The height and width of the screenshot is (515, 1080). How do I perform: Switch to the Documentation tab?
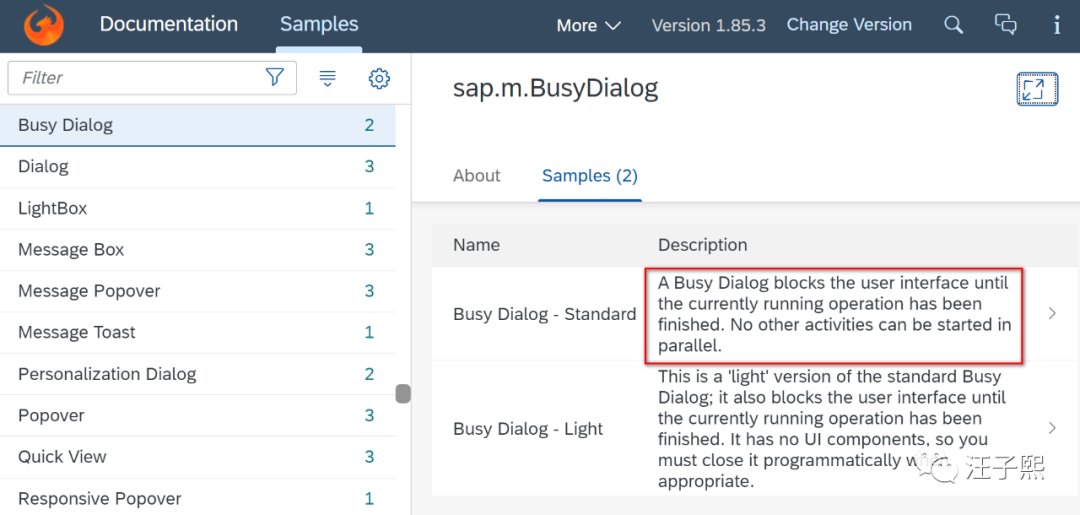tap(169, 24)
